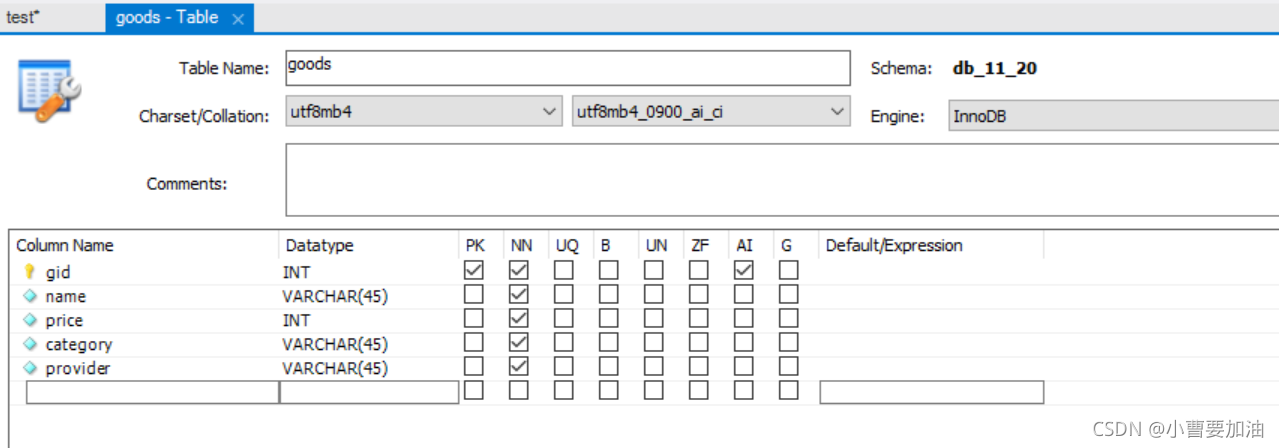Check UQ for the name column
This screenshot has width=1279, height=448.
pos(564,294)
